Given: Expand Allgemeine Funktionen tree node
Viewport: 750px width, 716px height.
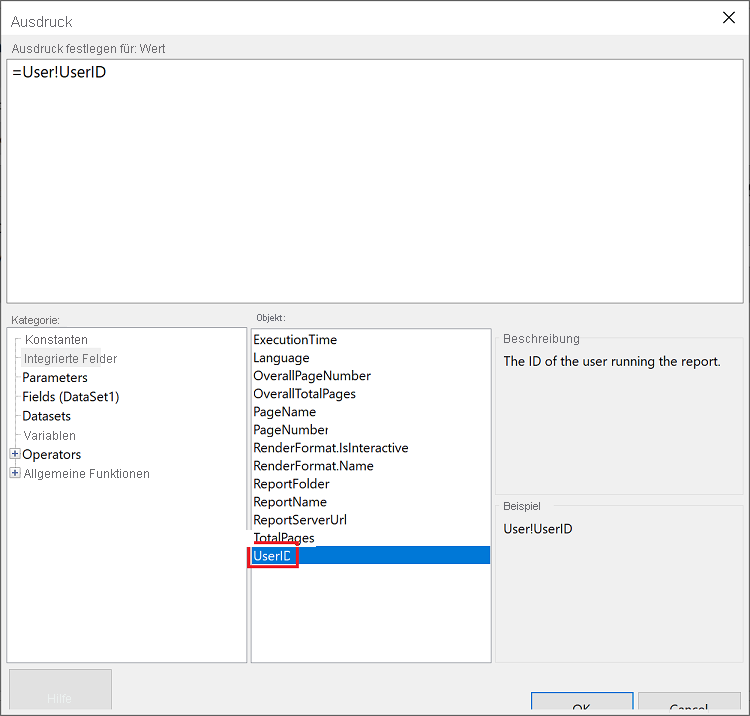Looking at the screenshot, I should 15,473.
